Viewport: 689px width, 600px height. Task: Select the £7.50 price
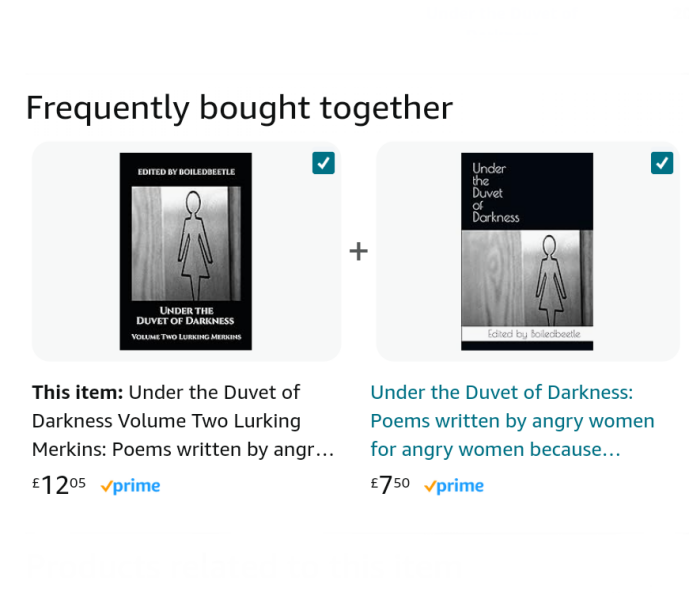(x=390, y=486)
